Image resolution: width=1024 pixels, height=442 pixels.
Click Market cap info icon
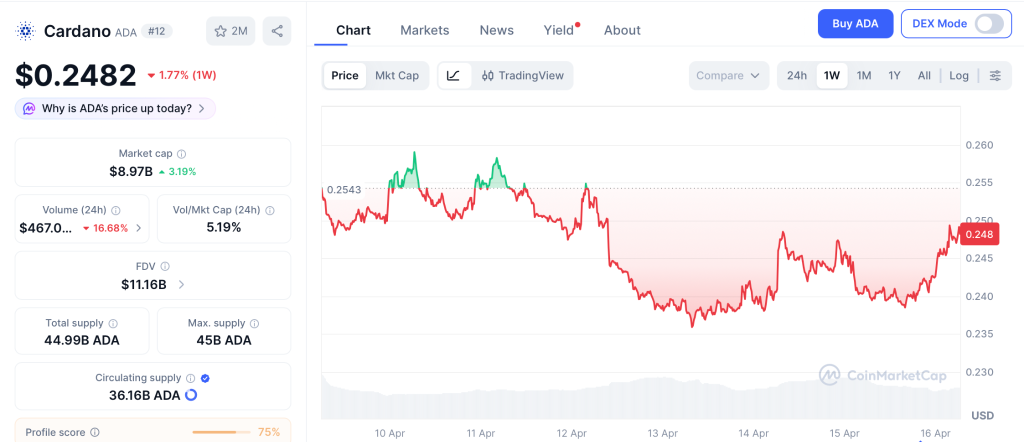coord(181,154)
